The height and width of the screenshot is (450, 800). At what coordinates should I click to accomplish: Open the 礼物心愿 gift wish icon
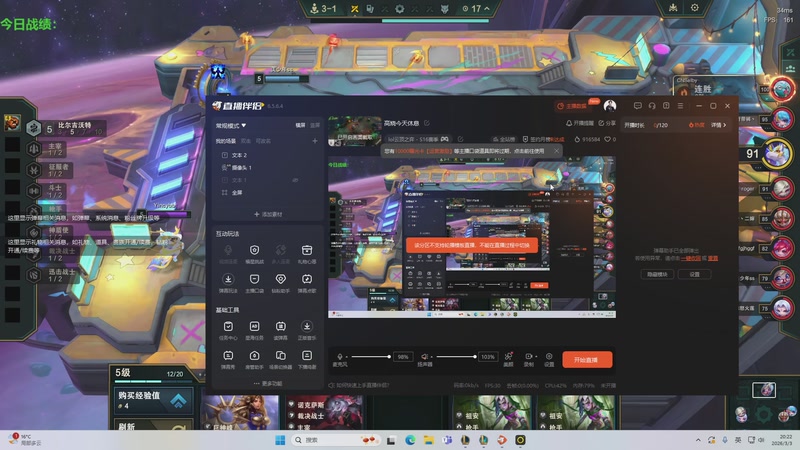click(x=307, y=250)
